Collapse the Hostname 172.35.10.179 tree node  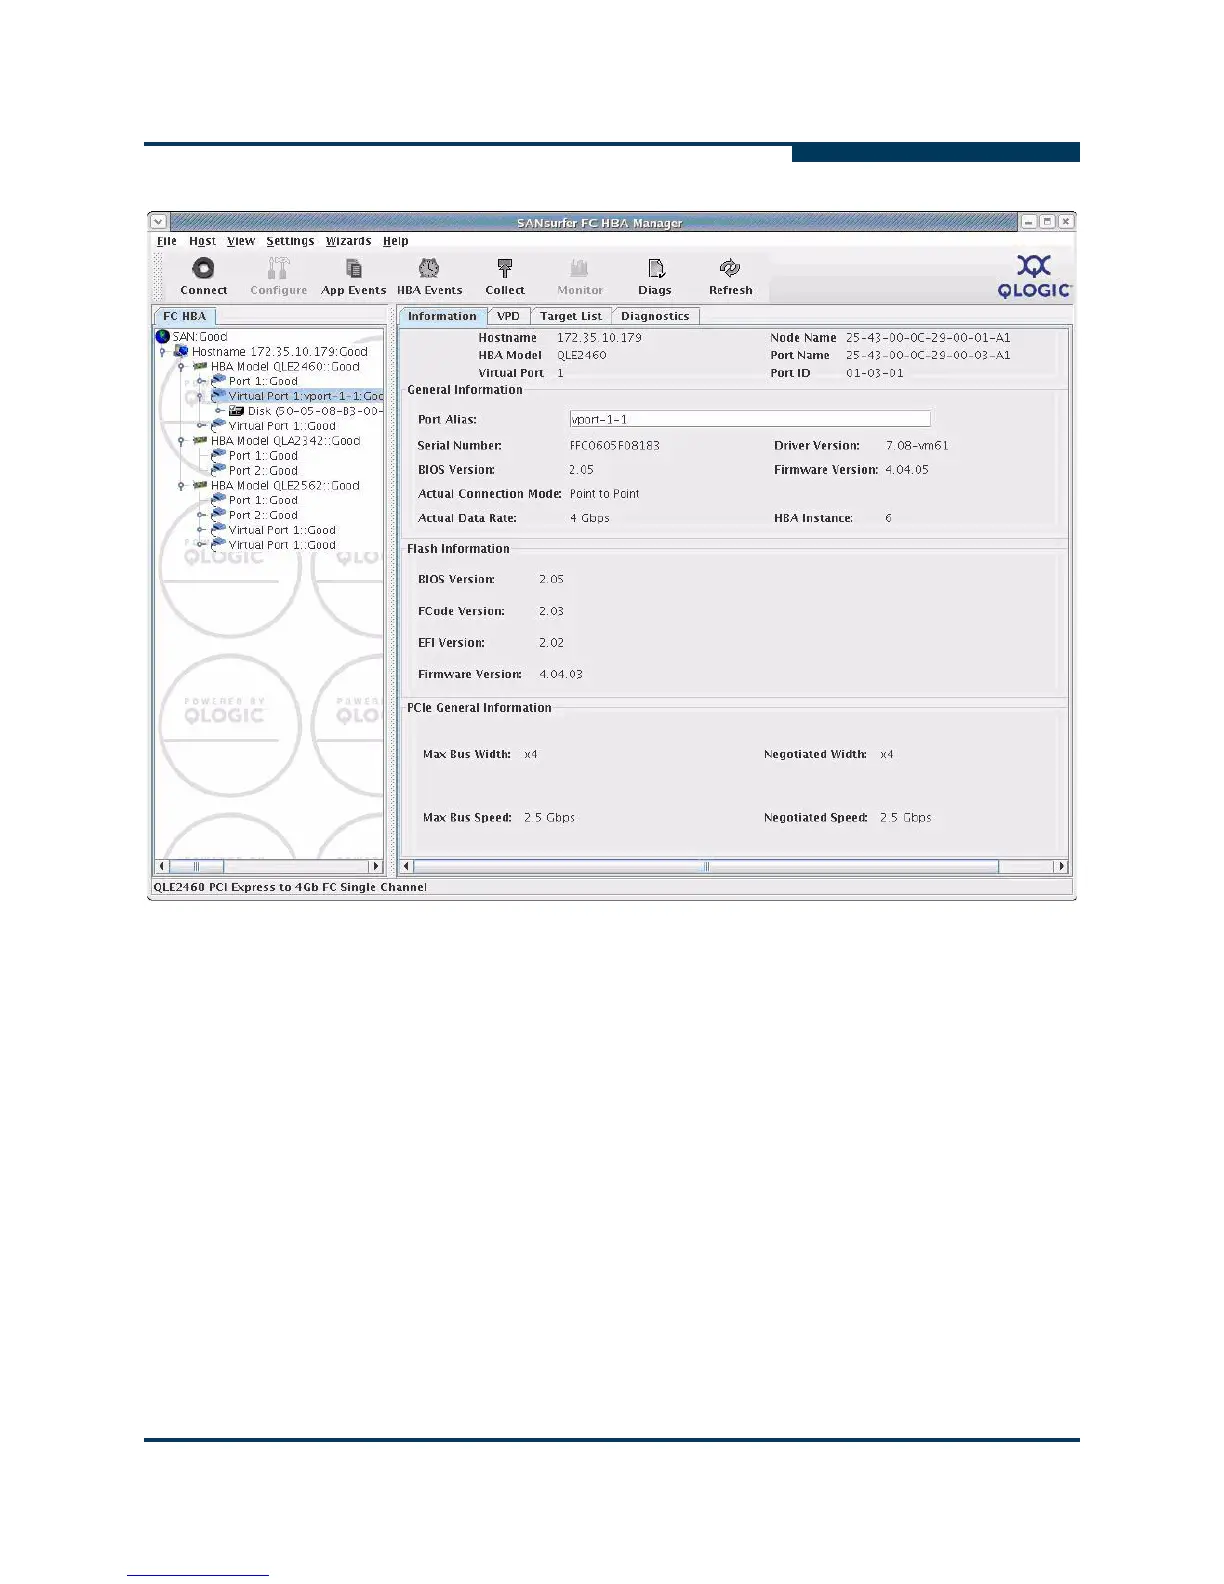pos(163,352)
